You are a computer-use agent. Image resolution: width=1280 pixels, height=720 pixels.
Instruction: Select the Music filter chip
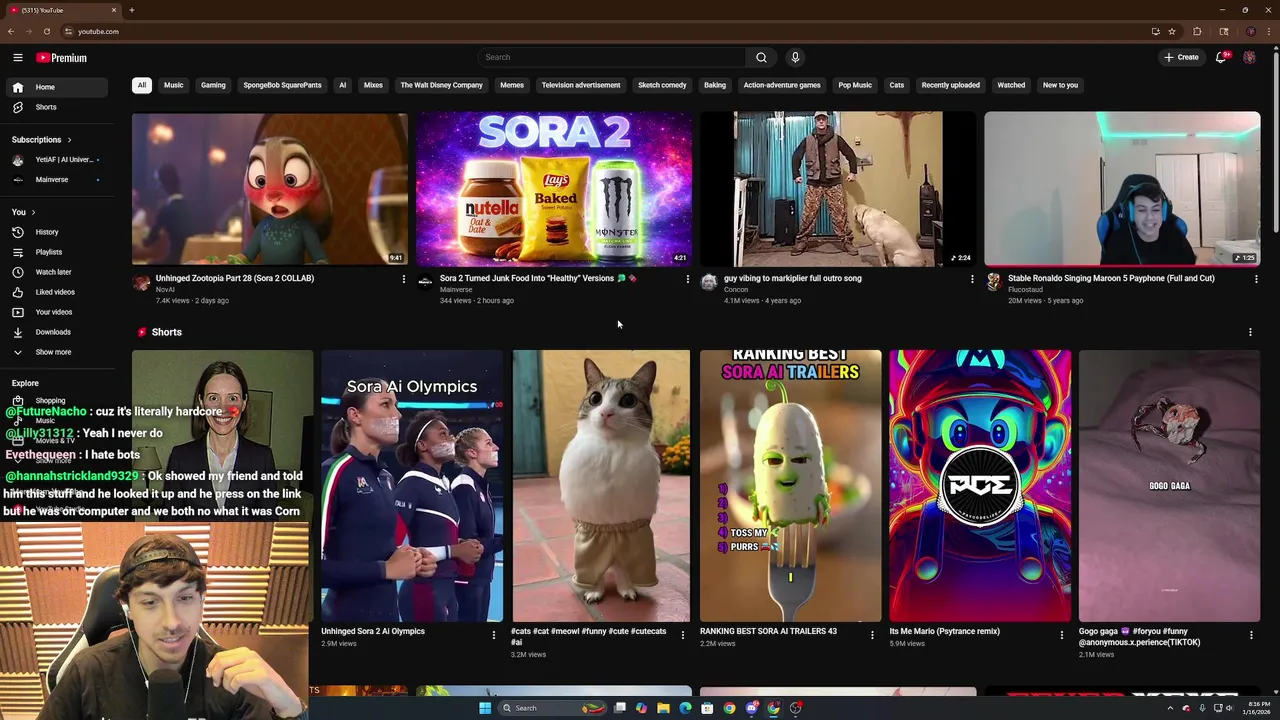pos(174,85)
